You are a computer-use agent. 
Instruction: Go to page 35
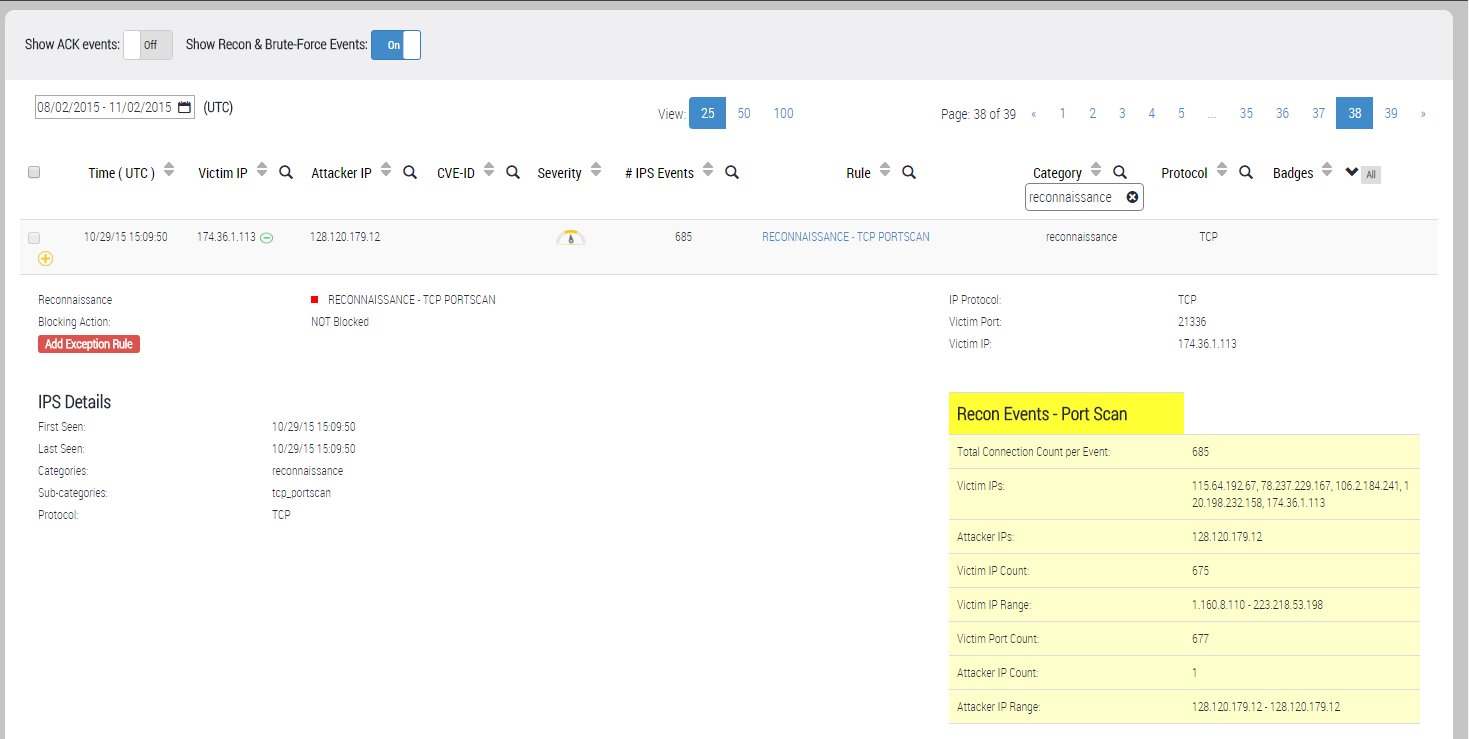pos(1246,113)
